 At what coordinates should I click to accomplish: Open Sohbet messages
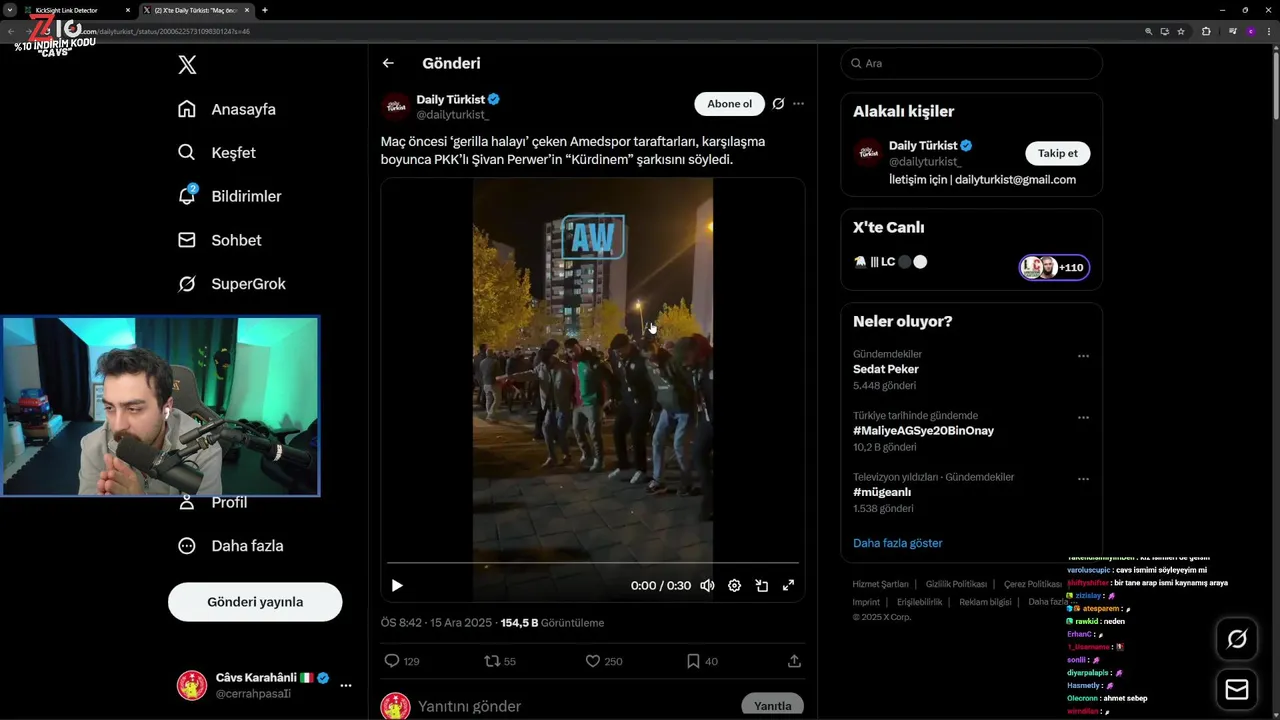coord(219,240)
